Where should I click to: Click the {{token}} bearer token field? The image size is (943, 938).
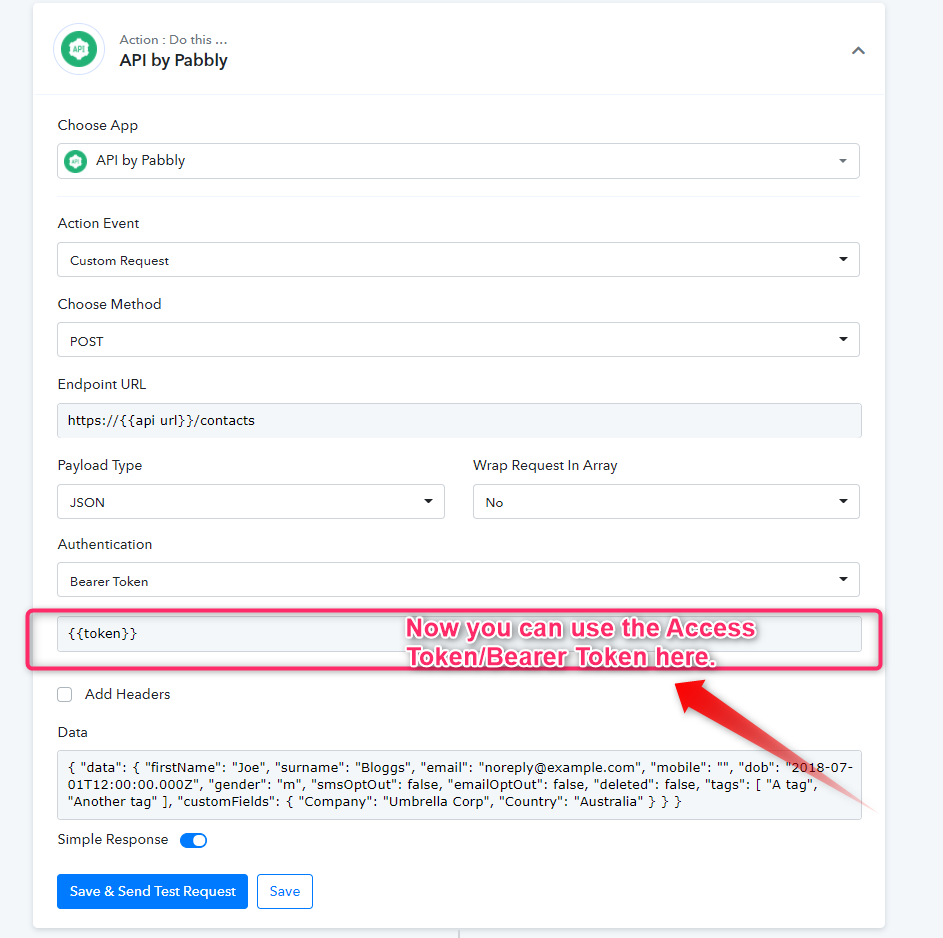tap(459, 634)
